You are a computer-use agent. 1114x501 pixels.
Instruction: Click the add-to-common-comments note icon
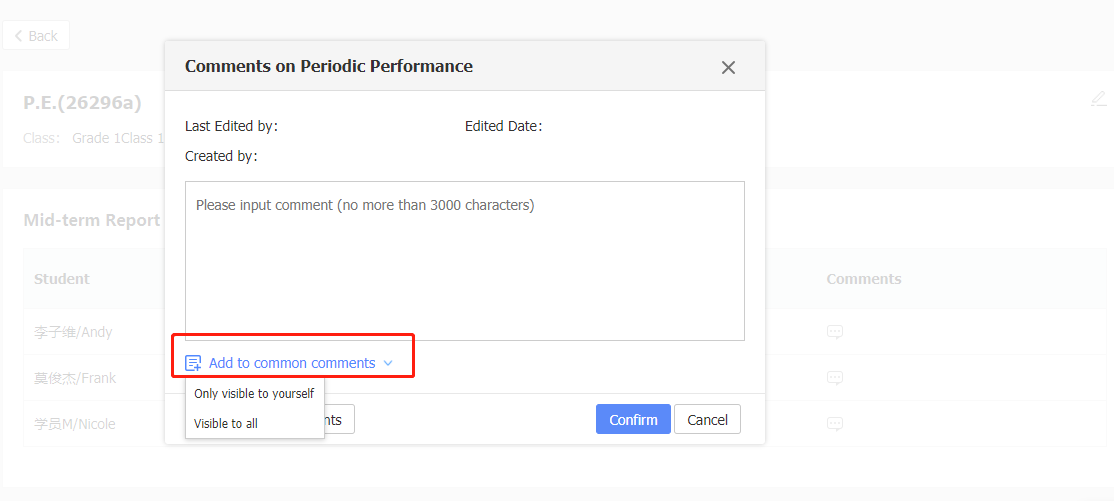(x=193, y=363)
